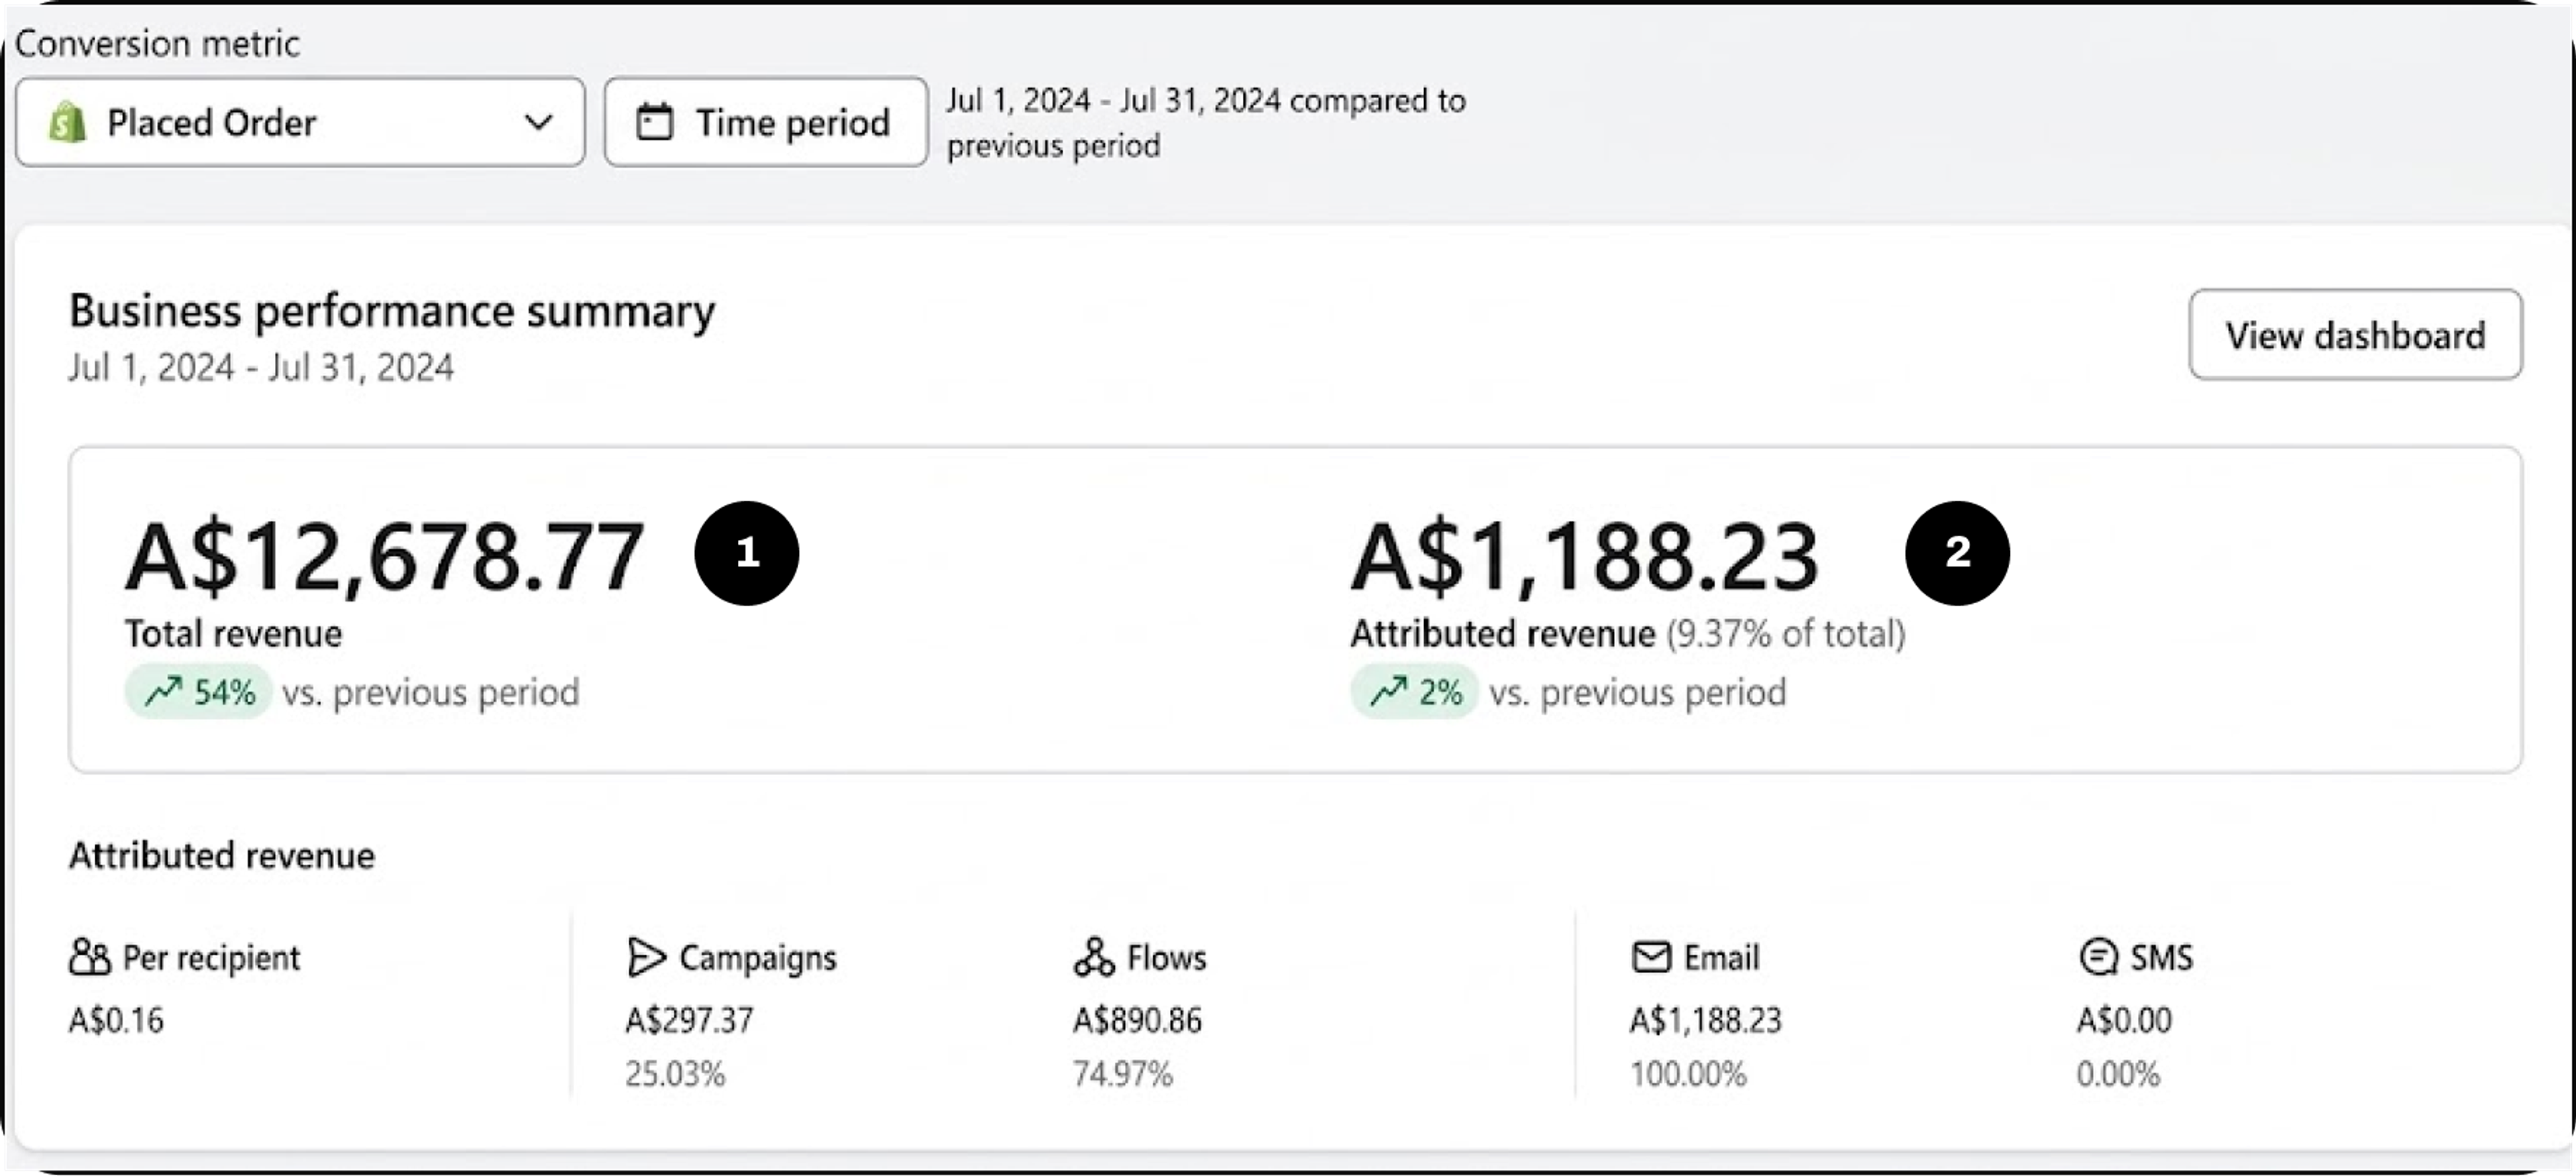Click the Campaigns share 25.03%
2576x1176 pixels.
tap(675, 1074)
